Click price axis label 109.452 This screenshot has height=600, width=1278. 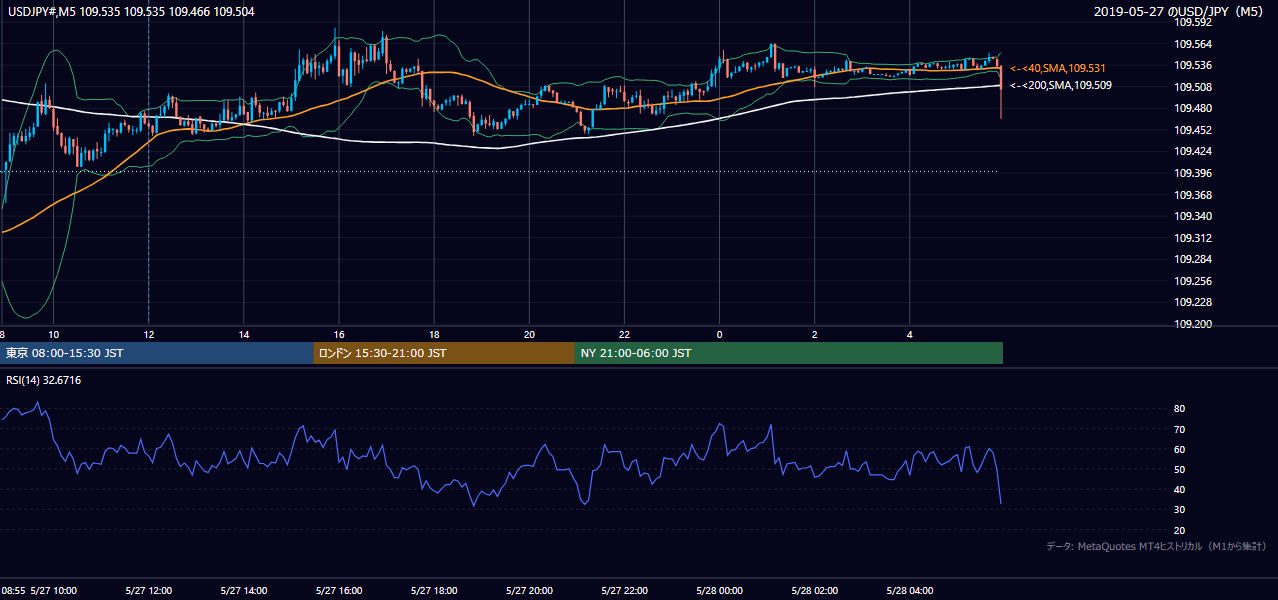click(1193, 130)
